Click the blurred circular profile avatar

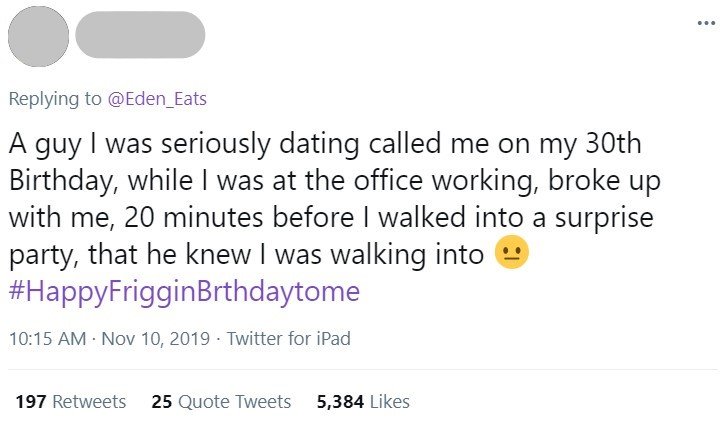pos(38,38)
